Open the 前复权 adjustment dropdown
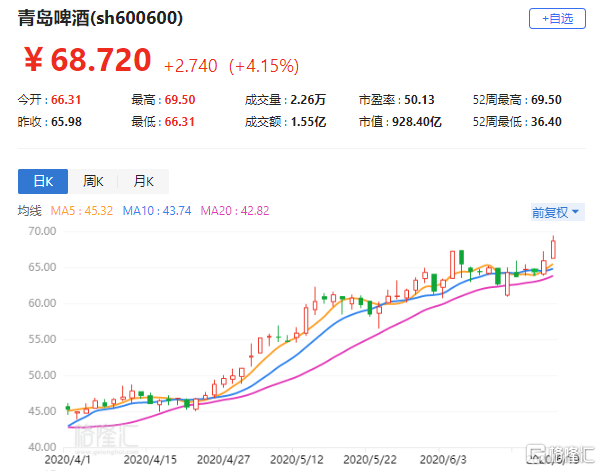Screen dimensions: 601x471 [x=558, y=212]
